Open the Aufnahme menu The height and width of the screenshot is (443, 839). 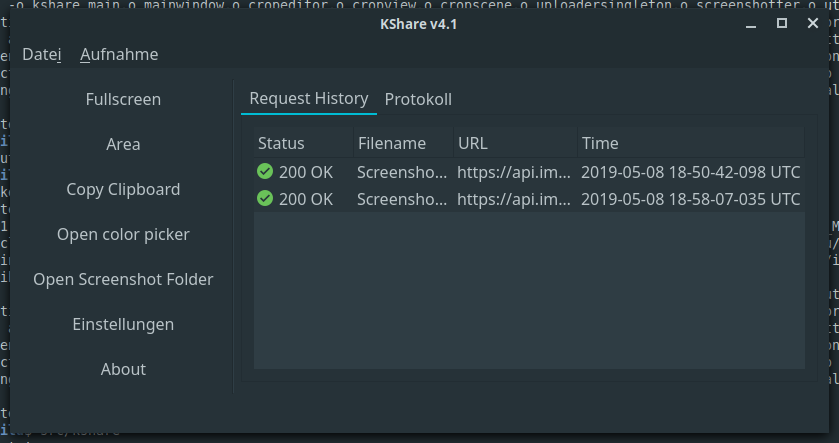coord(119,54)
